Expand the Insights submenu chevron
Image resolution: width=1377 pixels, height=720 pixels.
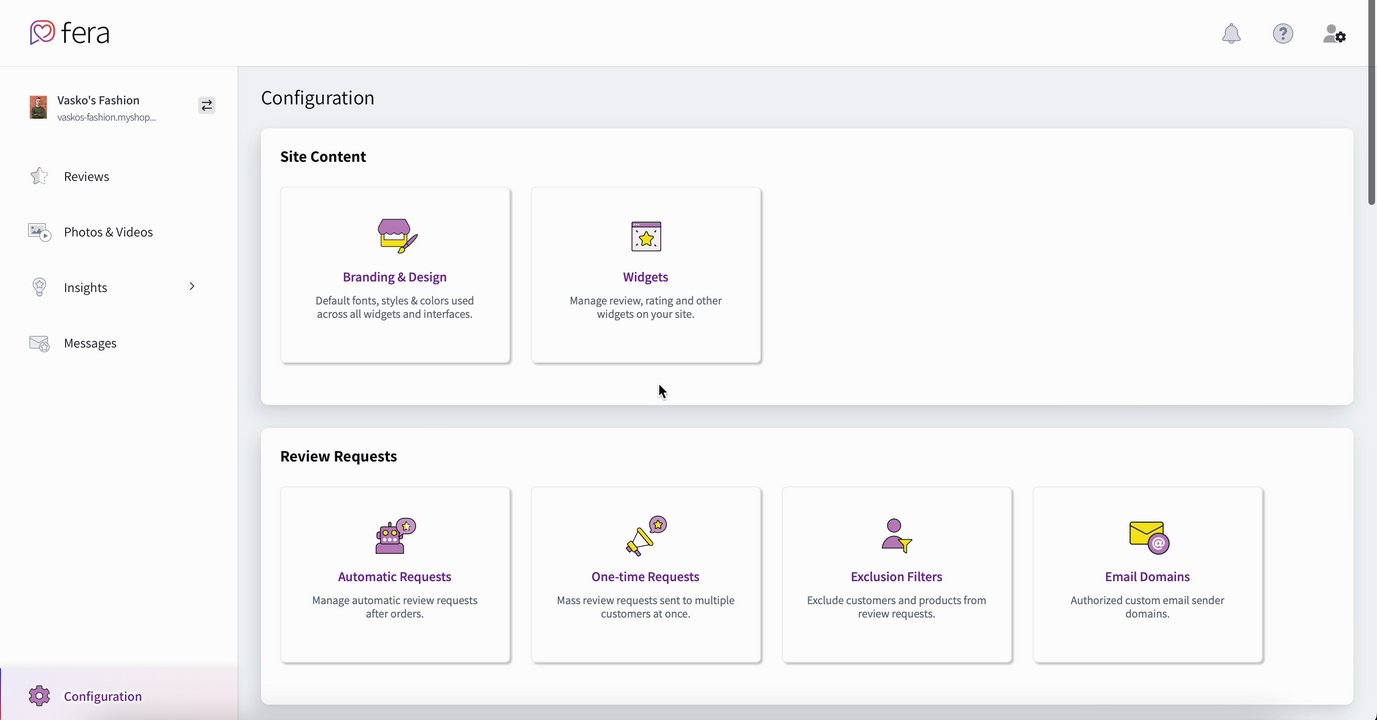pos(192,287)
